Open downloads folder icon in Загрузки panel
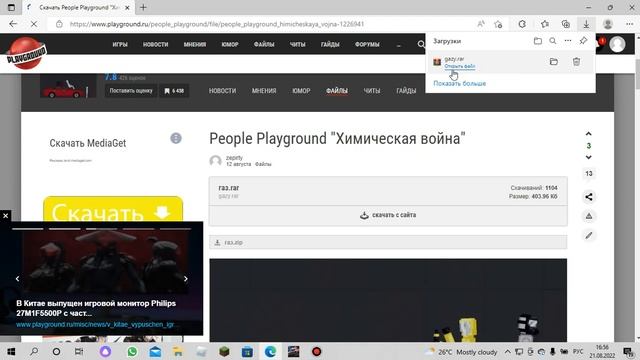640x360 pixels. click(x=538, y=41)
